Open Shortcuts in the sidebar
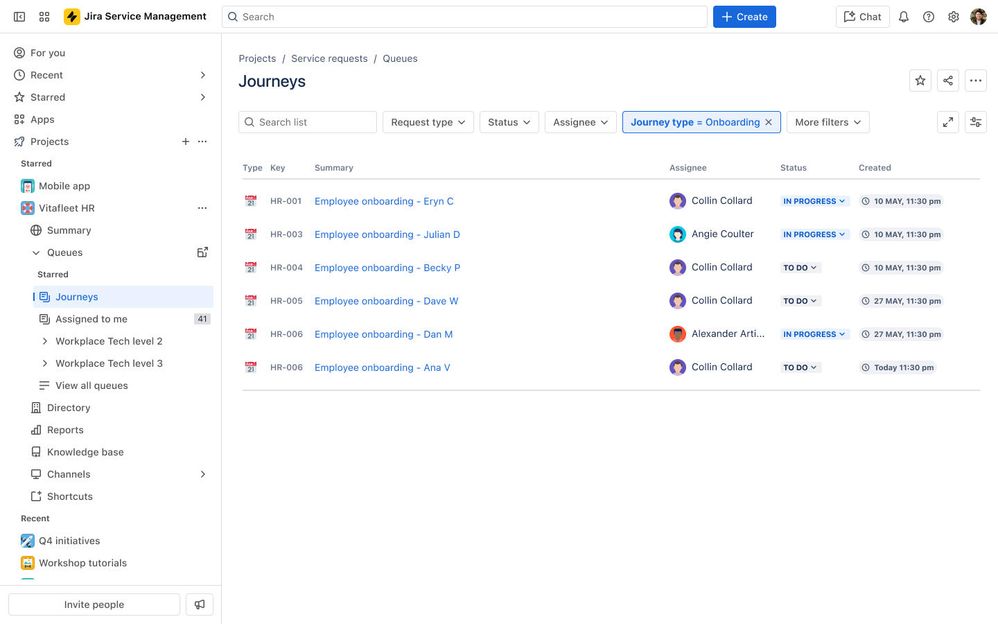The height and width of the screenshot is (624, 998). click(69, 497)
